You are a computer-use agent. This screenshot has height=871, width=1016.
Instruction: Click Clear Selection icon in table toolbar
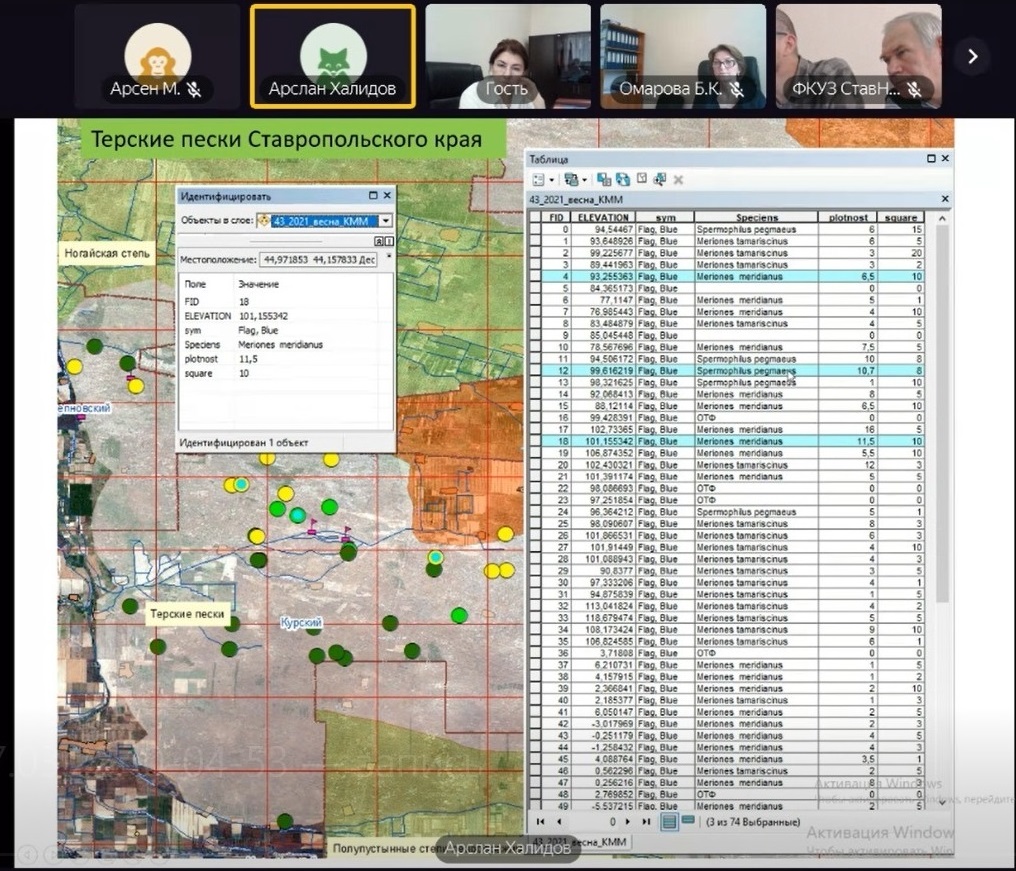coord(641,180)
